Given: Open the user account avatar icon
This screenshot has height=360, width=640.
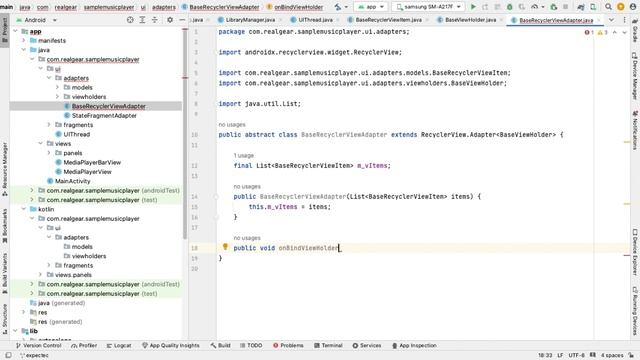Looking at the screenshot, I should click(x=633, y=7).
